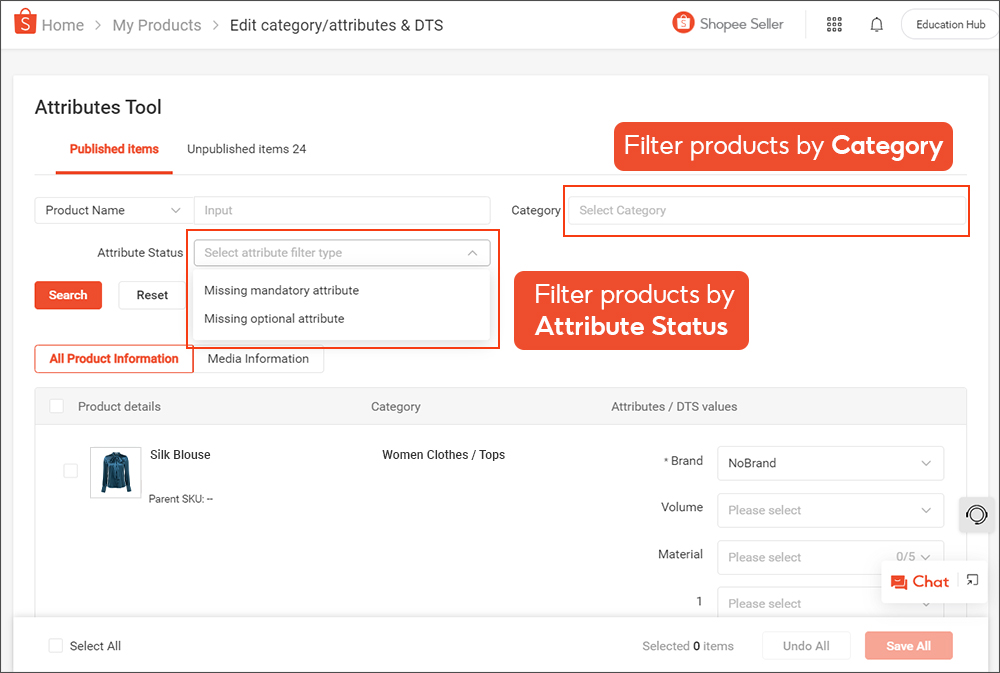This screenshot has width=1000, height=673.
Task: Tick the checkbox next to Silk Blouse
Action: pyautogui.click(x=70, y=471)
